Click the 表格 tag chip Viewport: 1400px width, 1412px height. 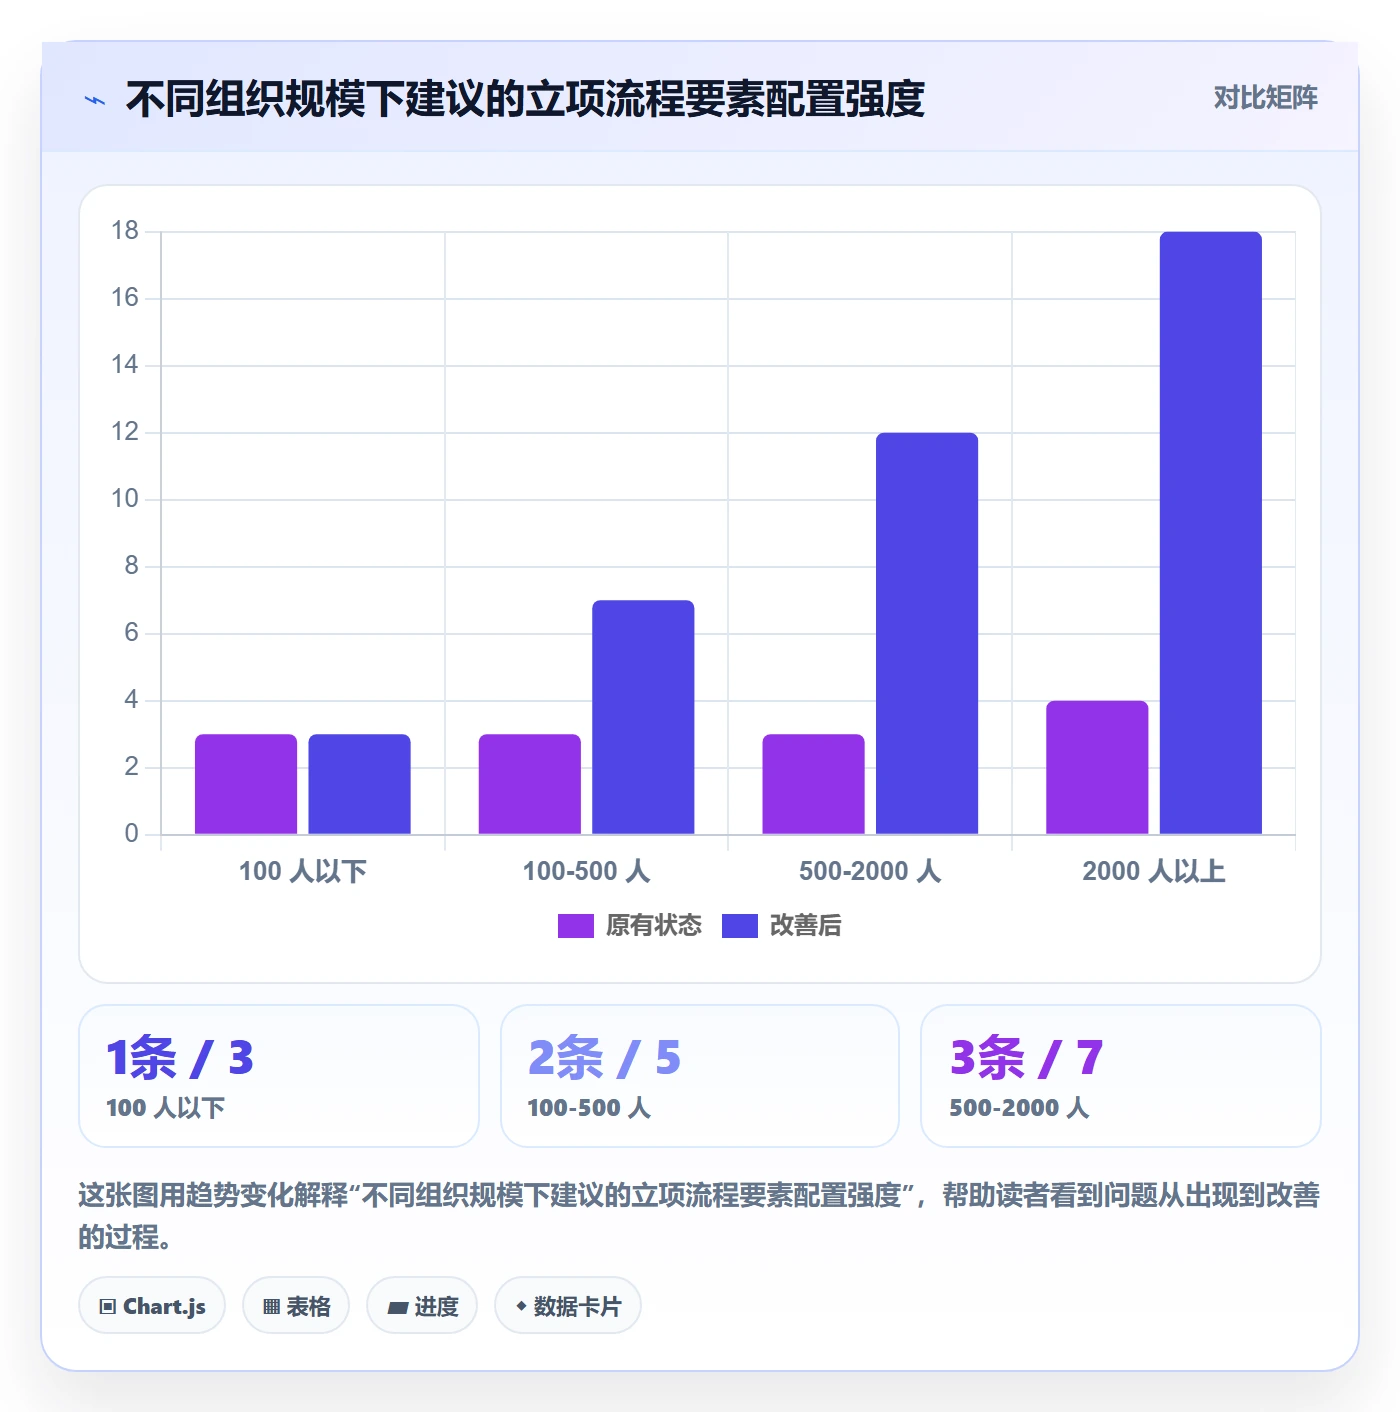point(296,1305)
